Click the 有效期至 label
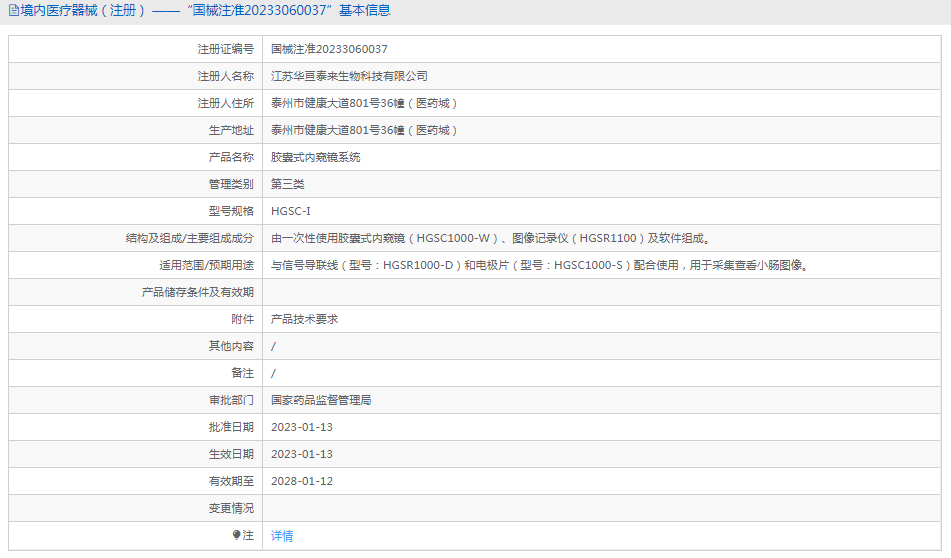The height and width of the screenshot is (558, 951). tap(231, 481)
